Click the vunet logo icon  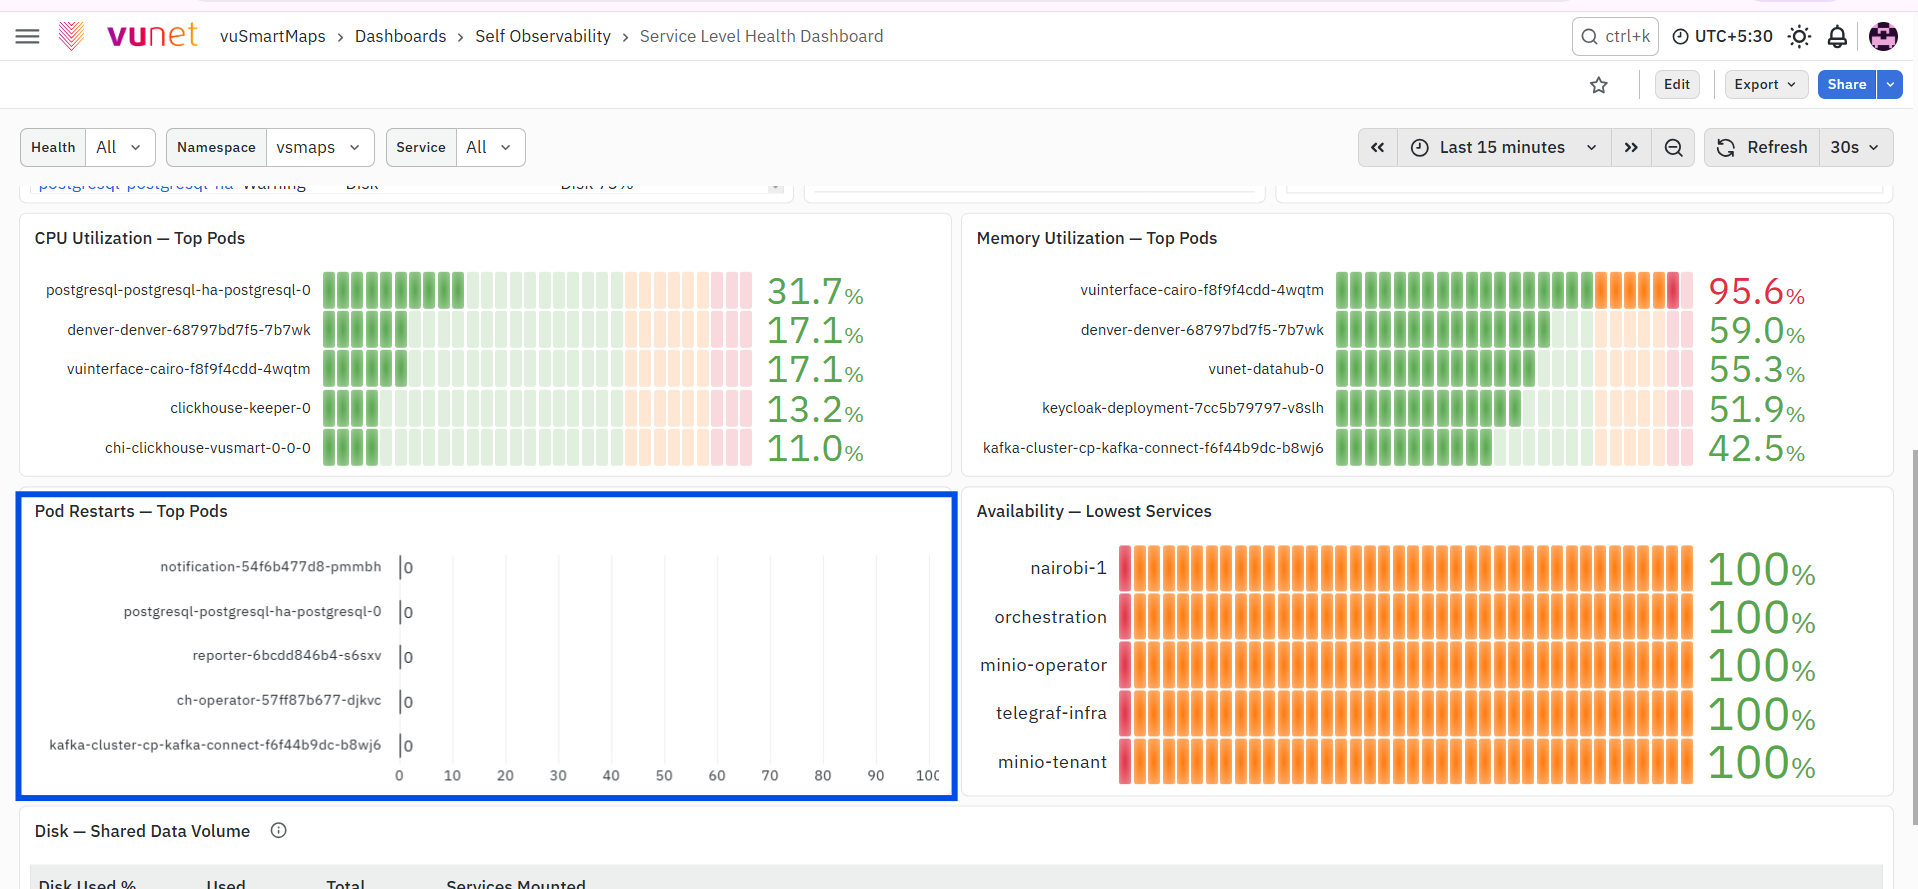[x=71, y=36]
